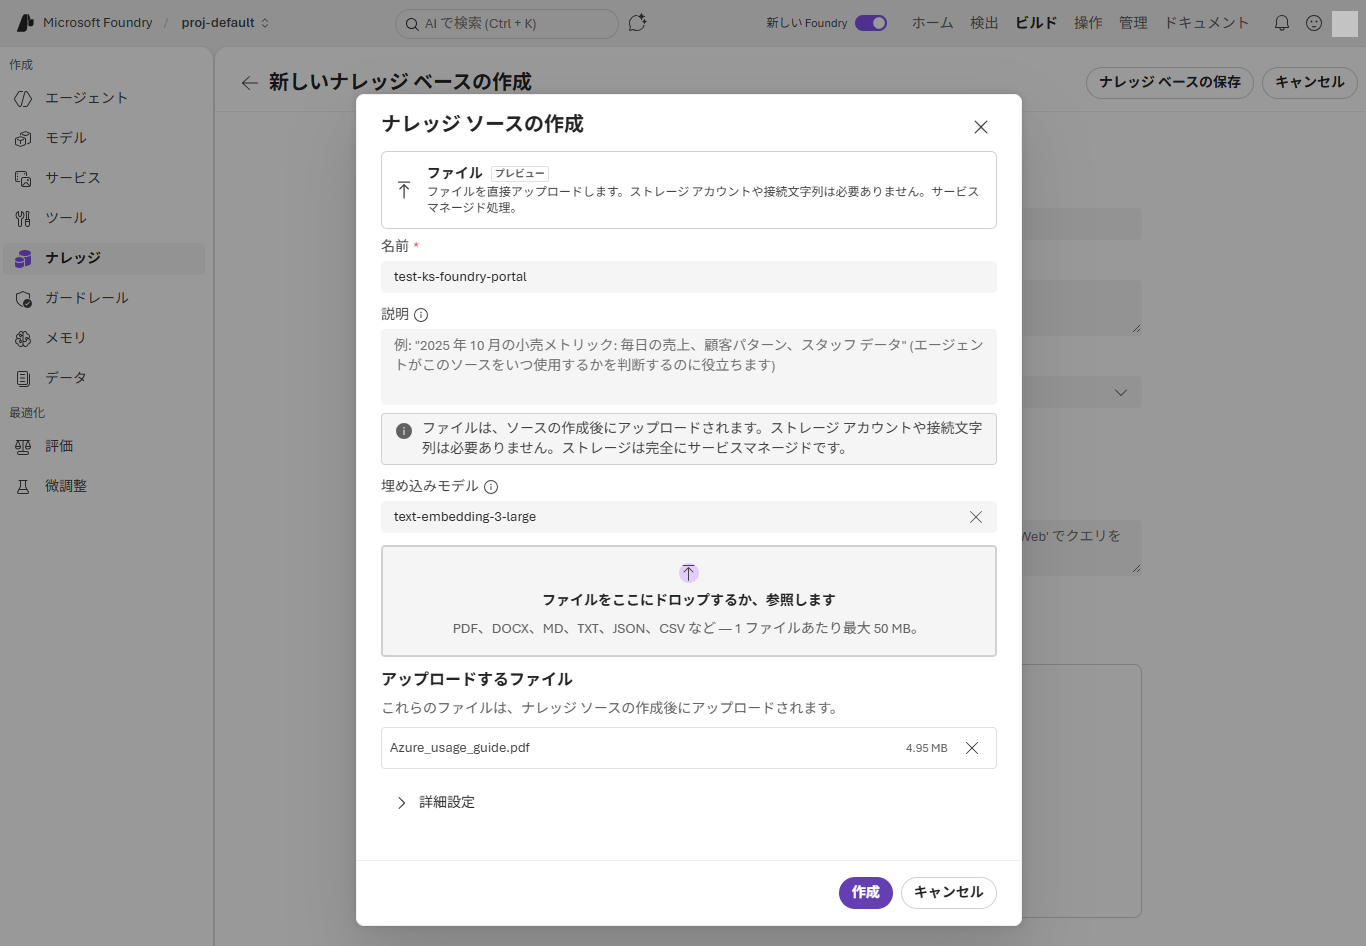1366x946 pixels.
Task: Clear the text-embedding-3-large model selection
Action: (x=976, y=517)
